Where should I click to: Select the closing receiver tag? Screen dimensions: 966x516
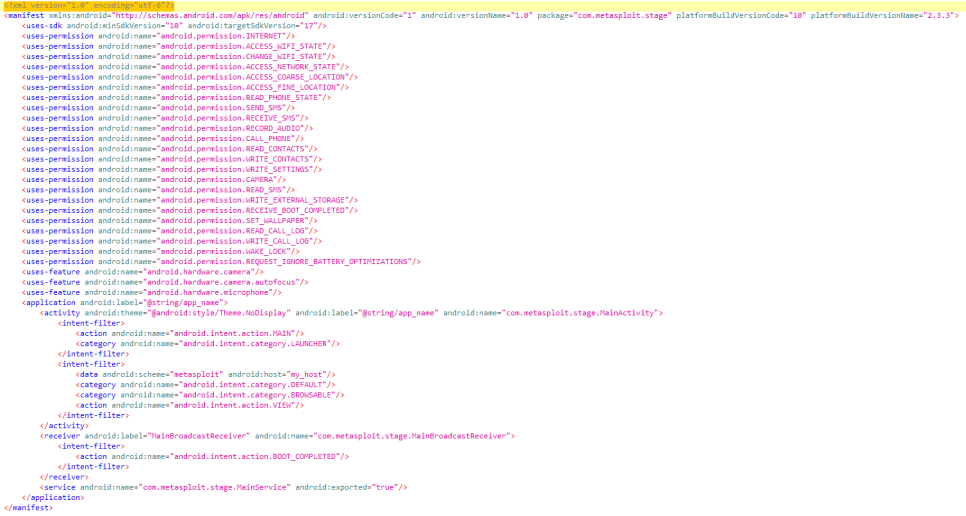[x=64, y=477]
